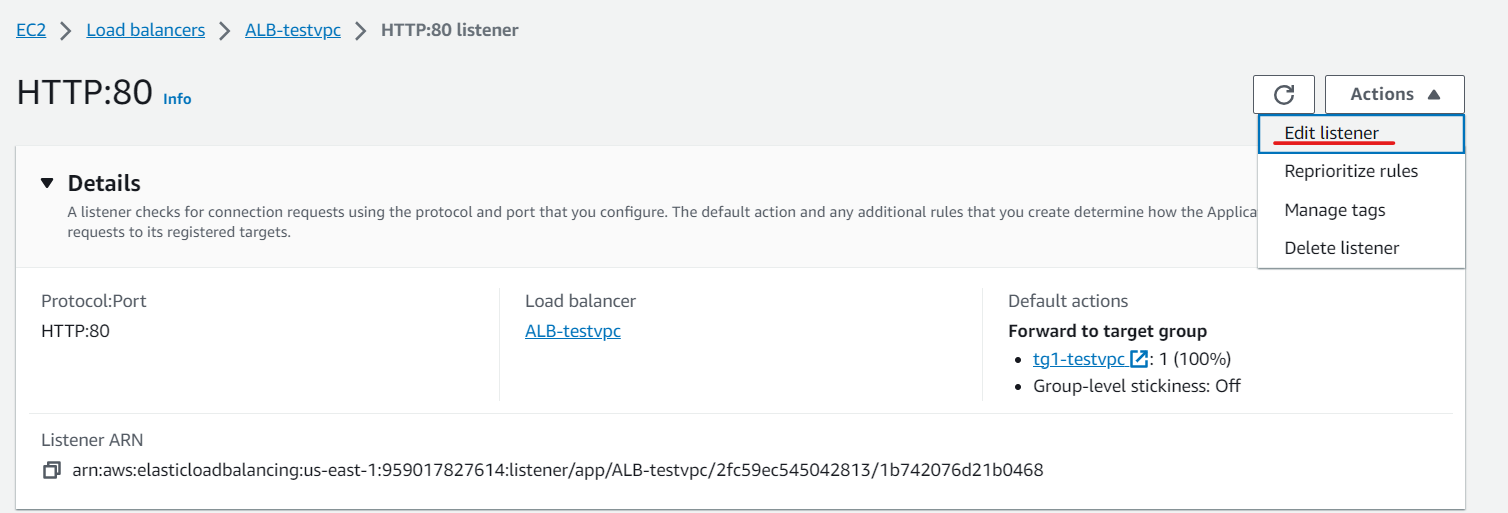
Task: Click the HTTP:80 value under Protocol:Port
Action: (x=75, y=331)
